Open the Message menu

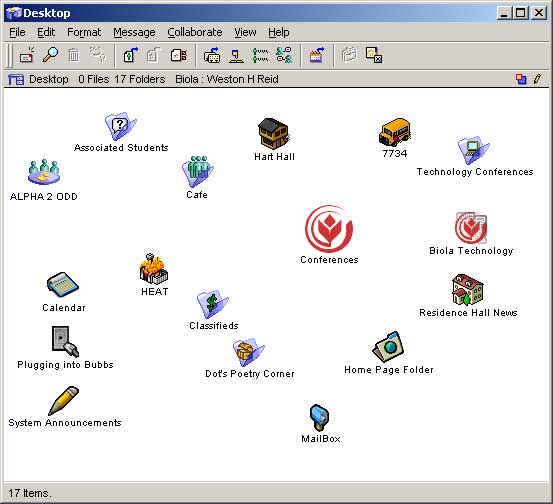pyautogui.click(x=134, y=32)
